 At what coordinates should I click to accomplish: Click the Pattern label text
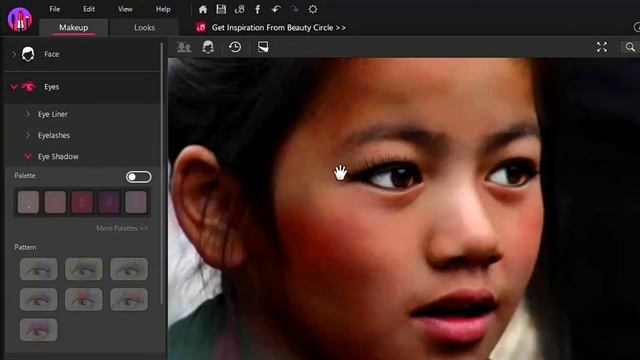pyautogui.click(x=25, y=247)
